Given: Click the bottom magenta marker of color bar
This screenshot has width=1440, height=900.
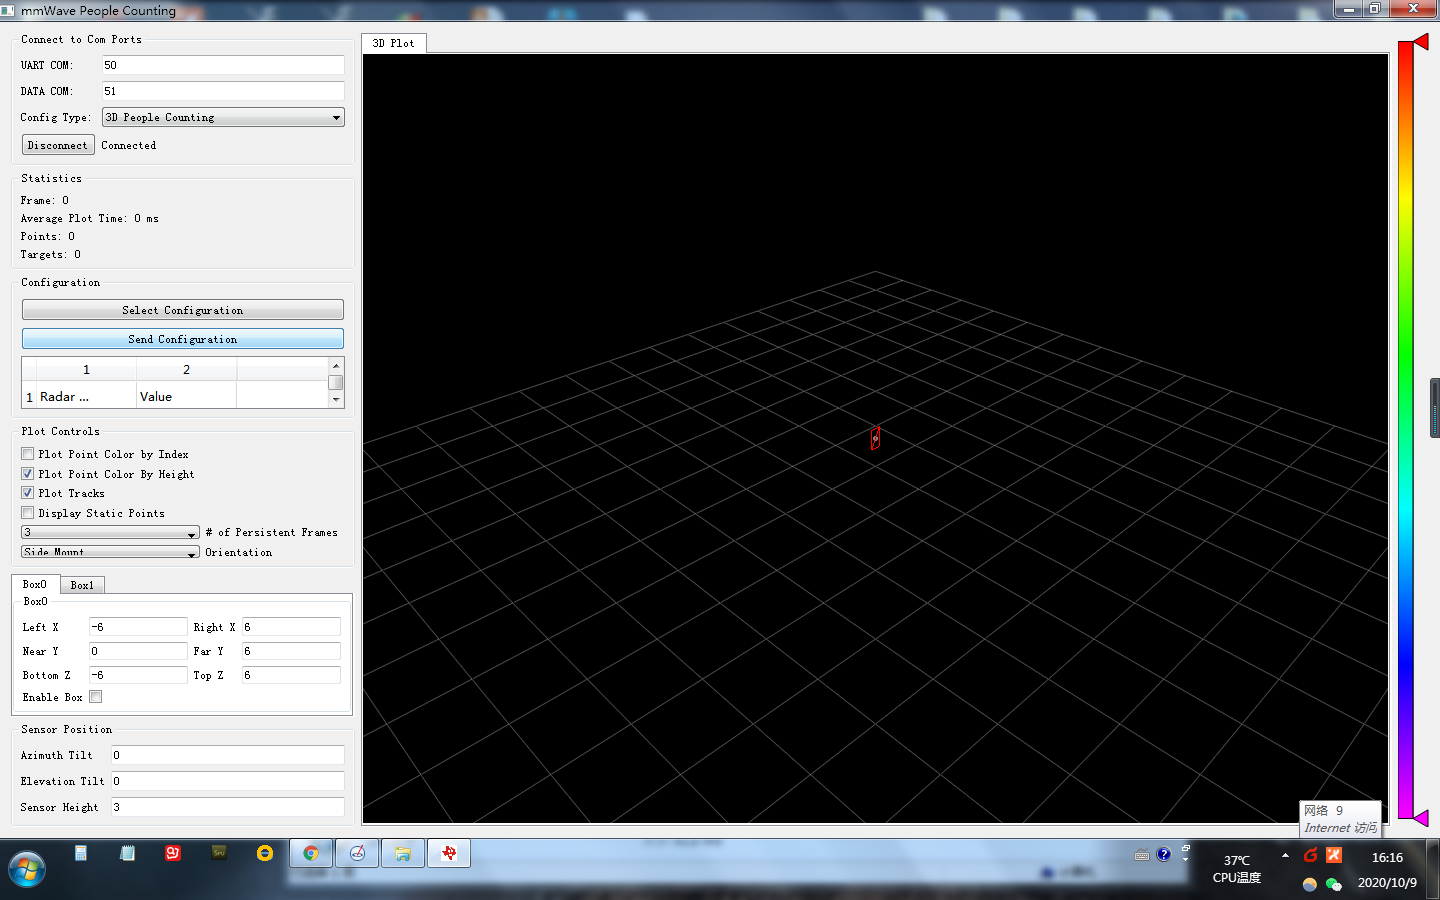Looking at the screenshot, I should tap(1421, 818).
